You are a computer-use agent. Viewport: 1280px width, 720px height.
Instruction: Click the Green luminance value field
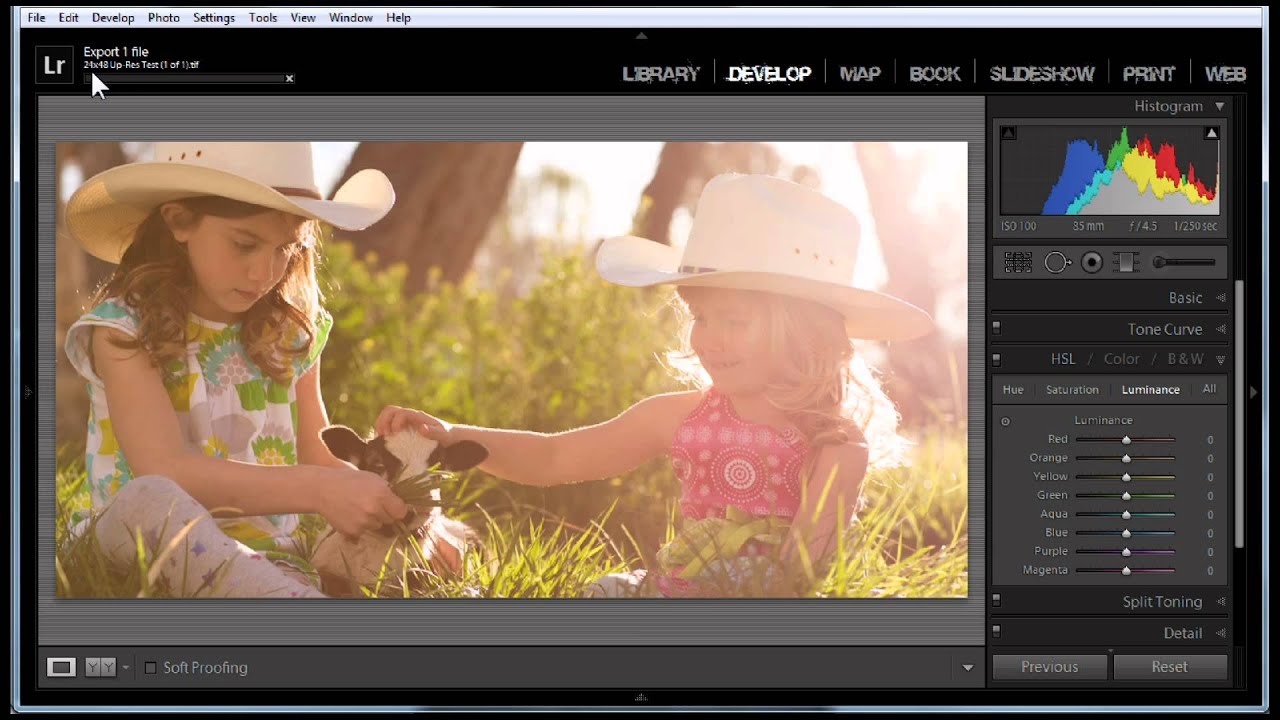point(1209,496)
